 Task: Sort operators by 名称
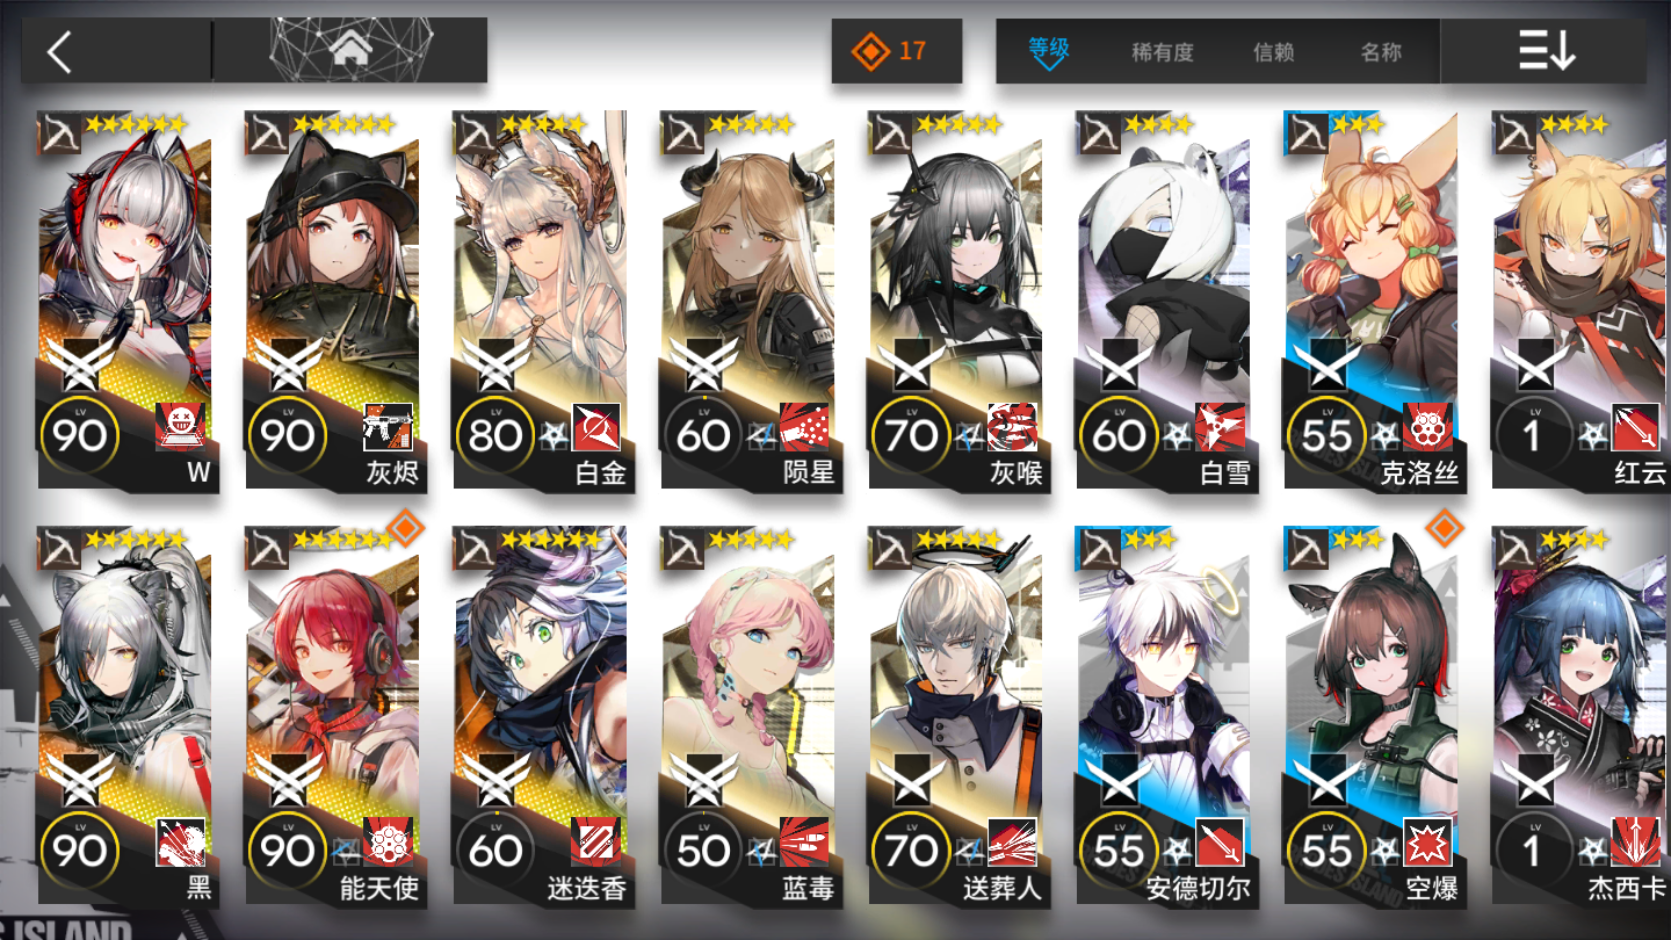click(x=1381, y=52)
